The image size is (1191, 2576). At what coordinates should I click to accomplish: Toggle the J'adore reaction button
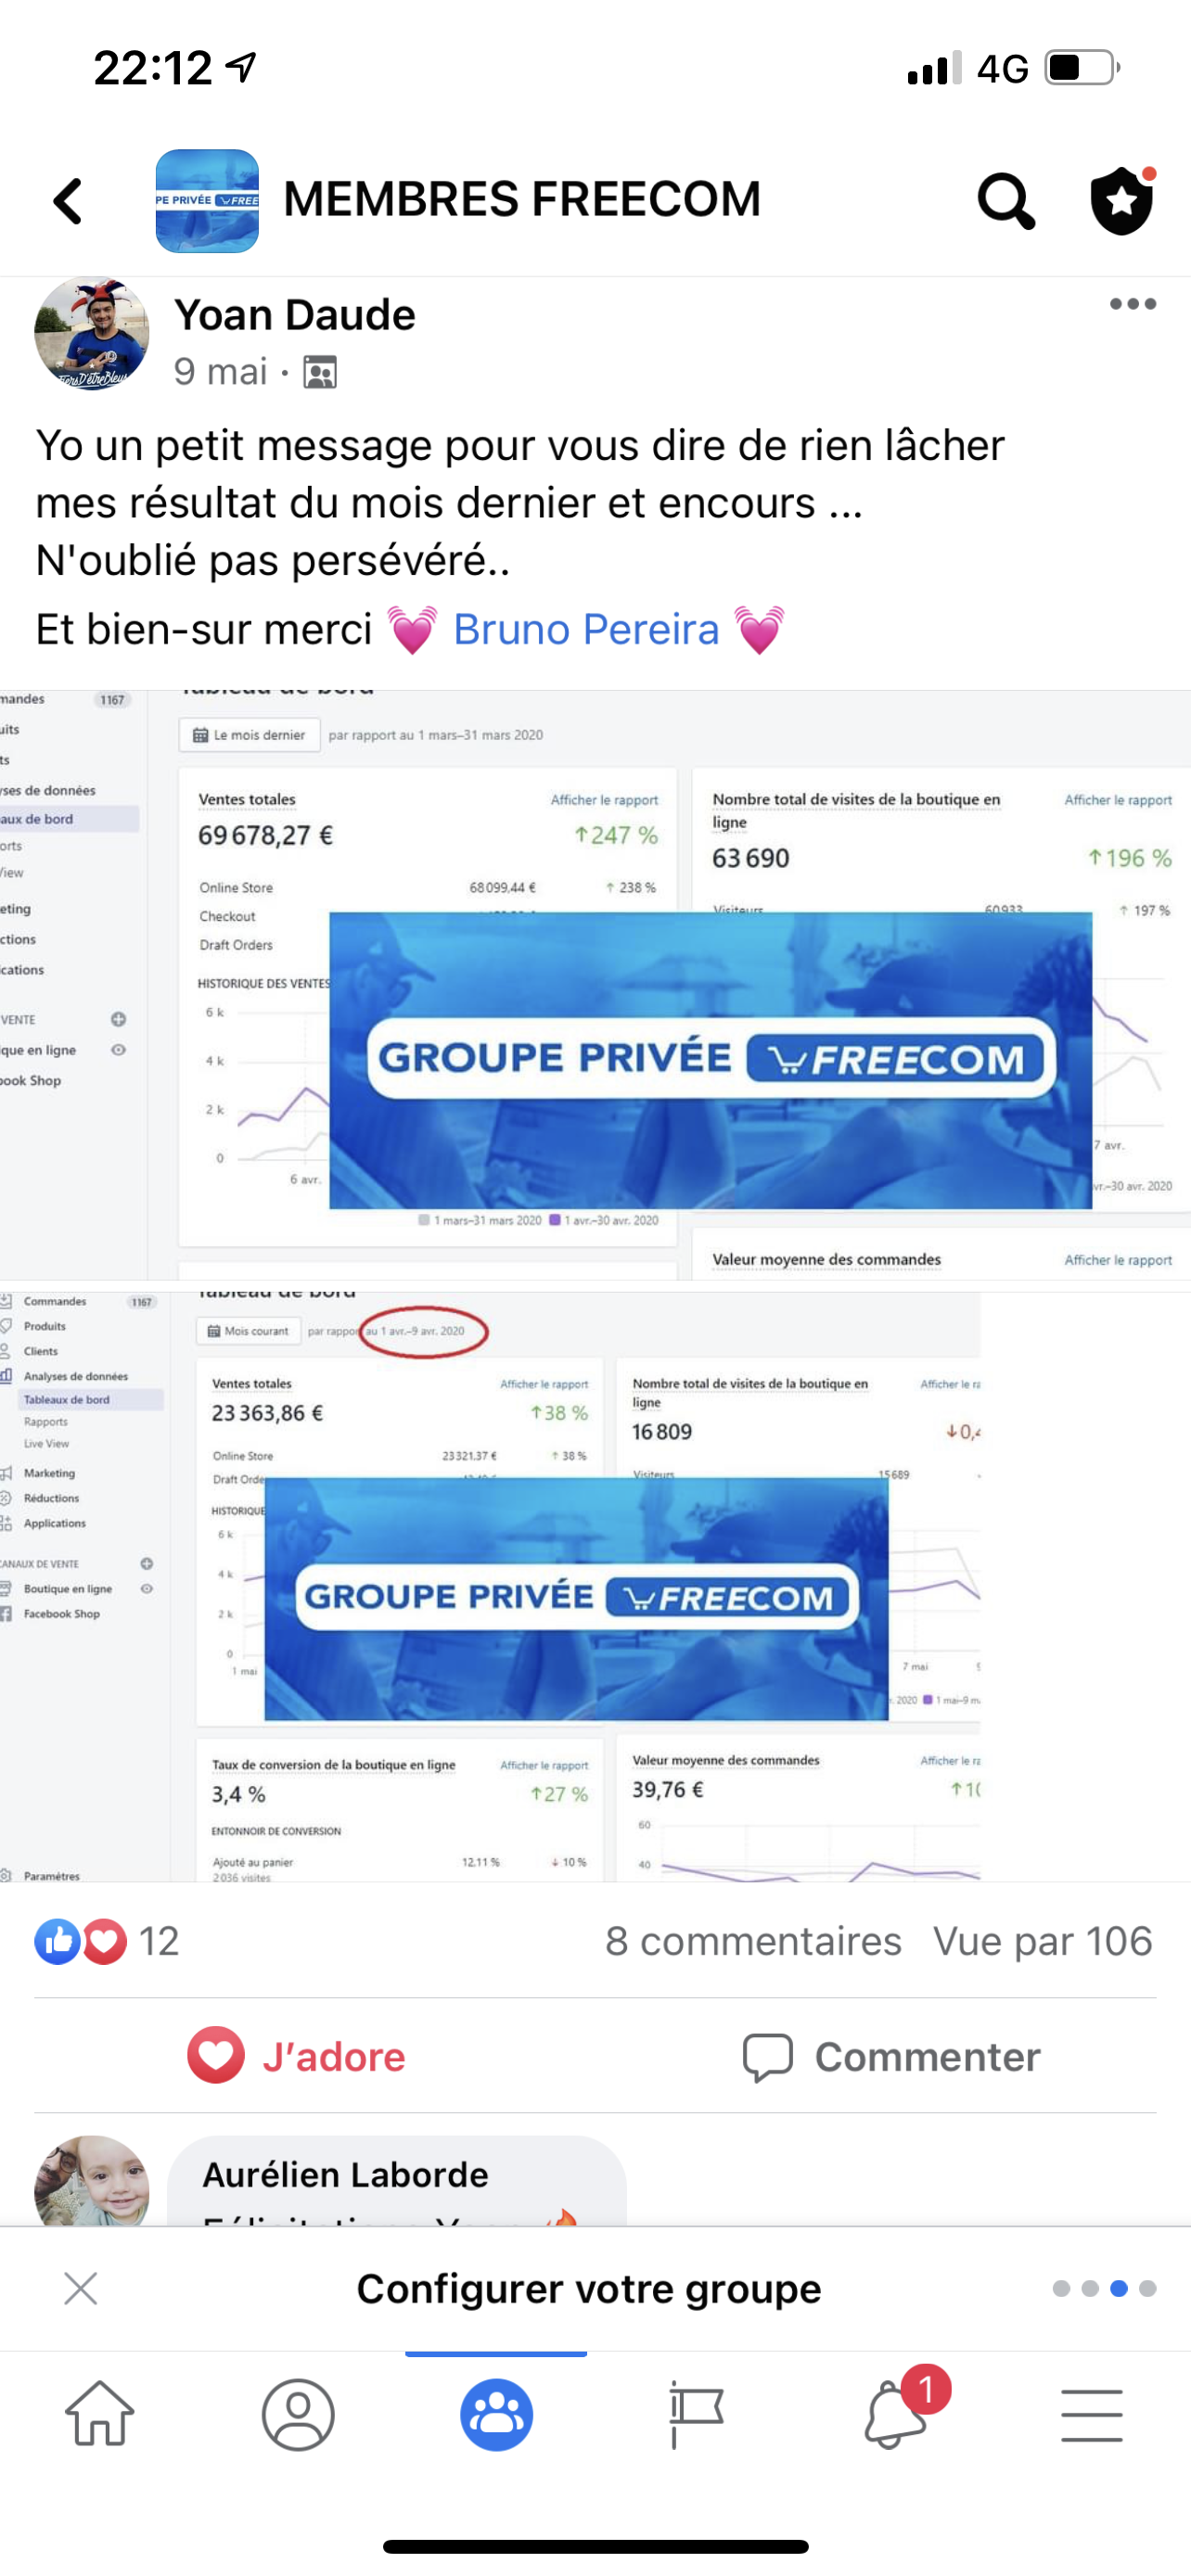coord(297,2056)
